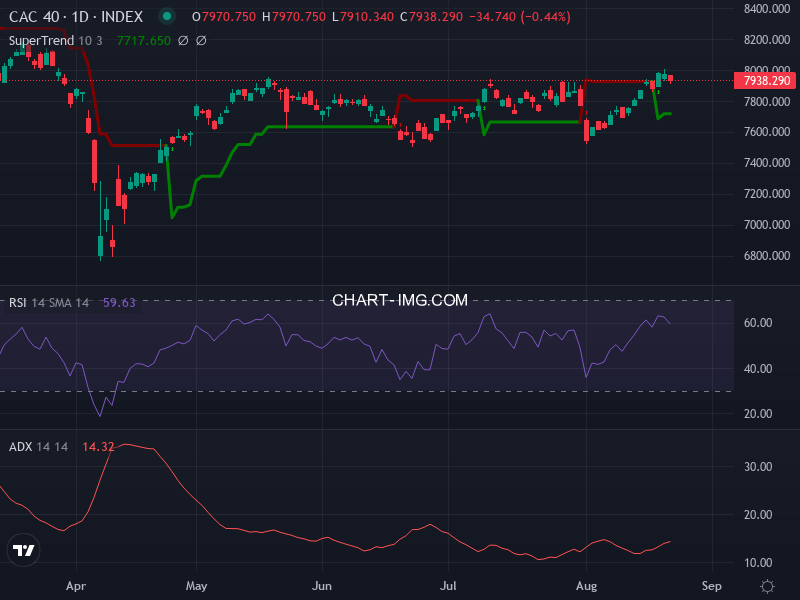Click the RSI 40.00 axis label

(x=758, y=368)
